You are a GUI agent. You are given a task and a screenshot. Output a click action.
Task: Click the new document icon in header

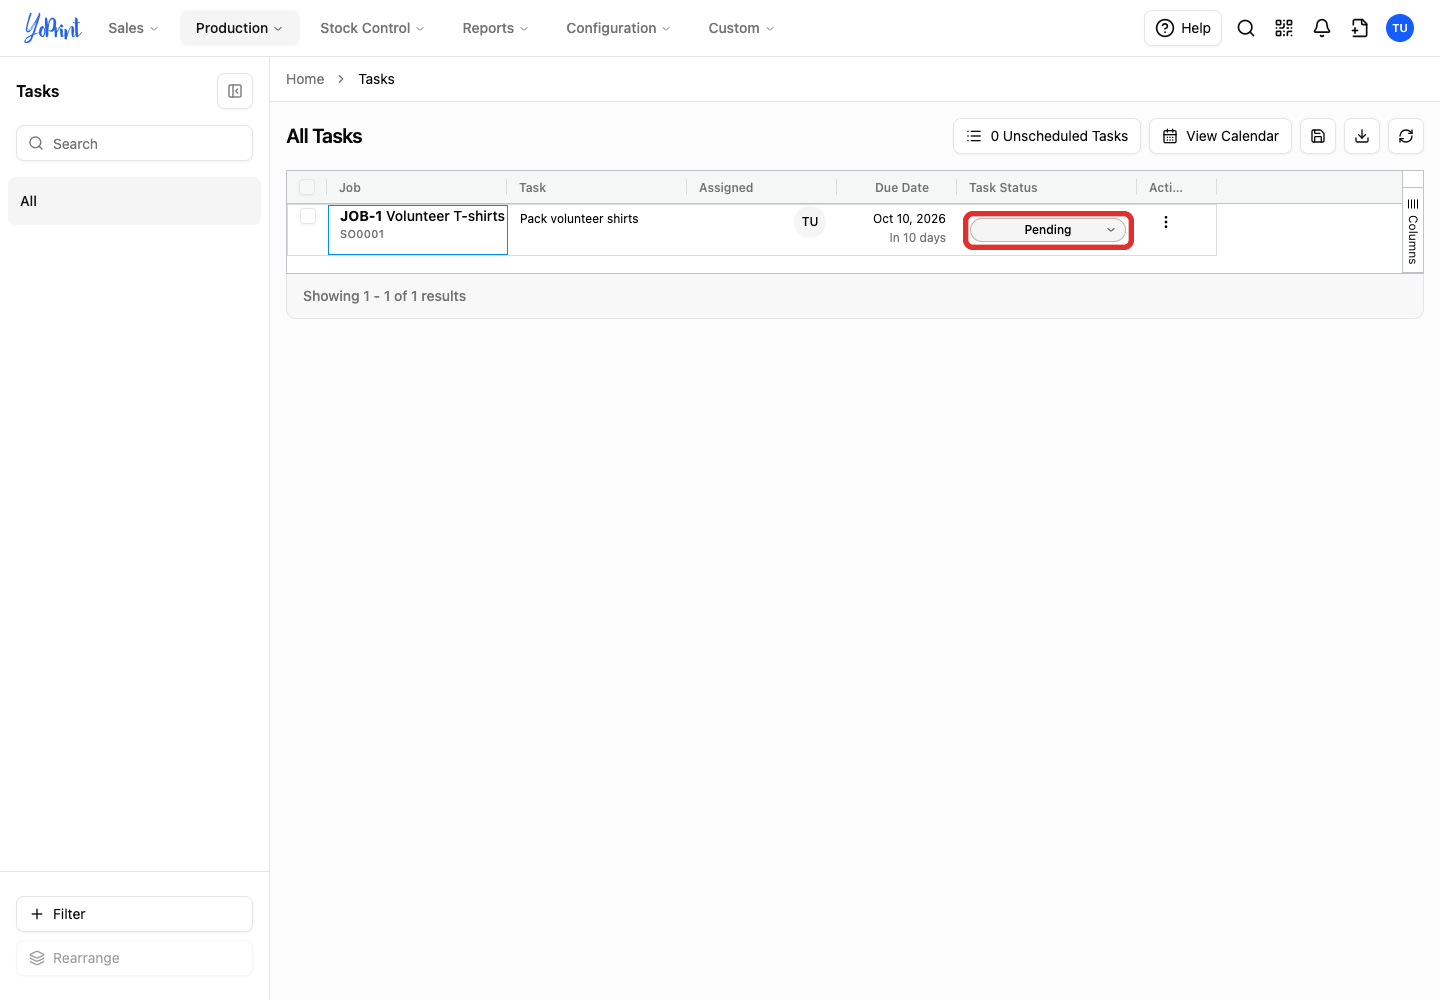click(1360, 28)
